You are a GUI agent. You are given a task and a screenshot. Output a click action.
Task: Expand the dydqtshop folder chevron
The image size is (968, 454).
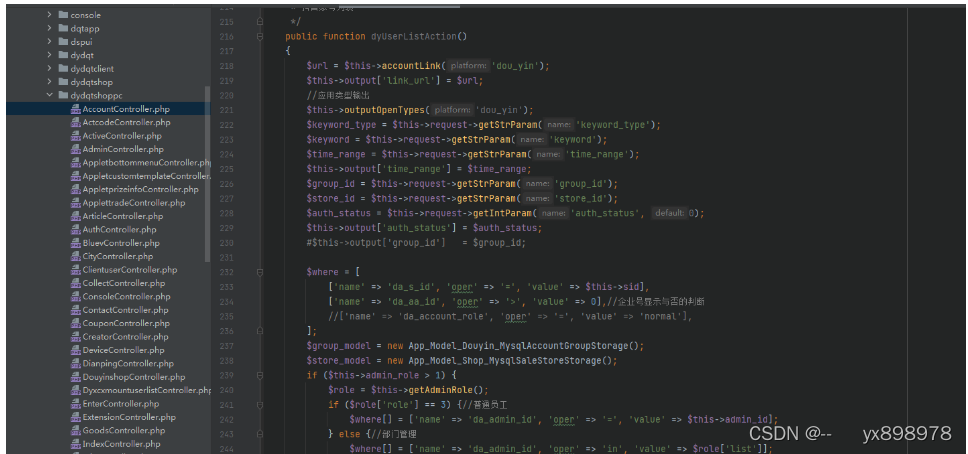coord(49,82)
